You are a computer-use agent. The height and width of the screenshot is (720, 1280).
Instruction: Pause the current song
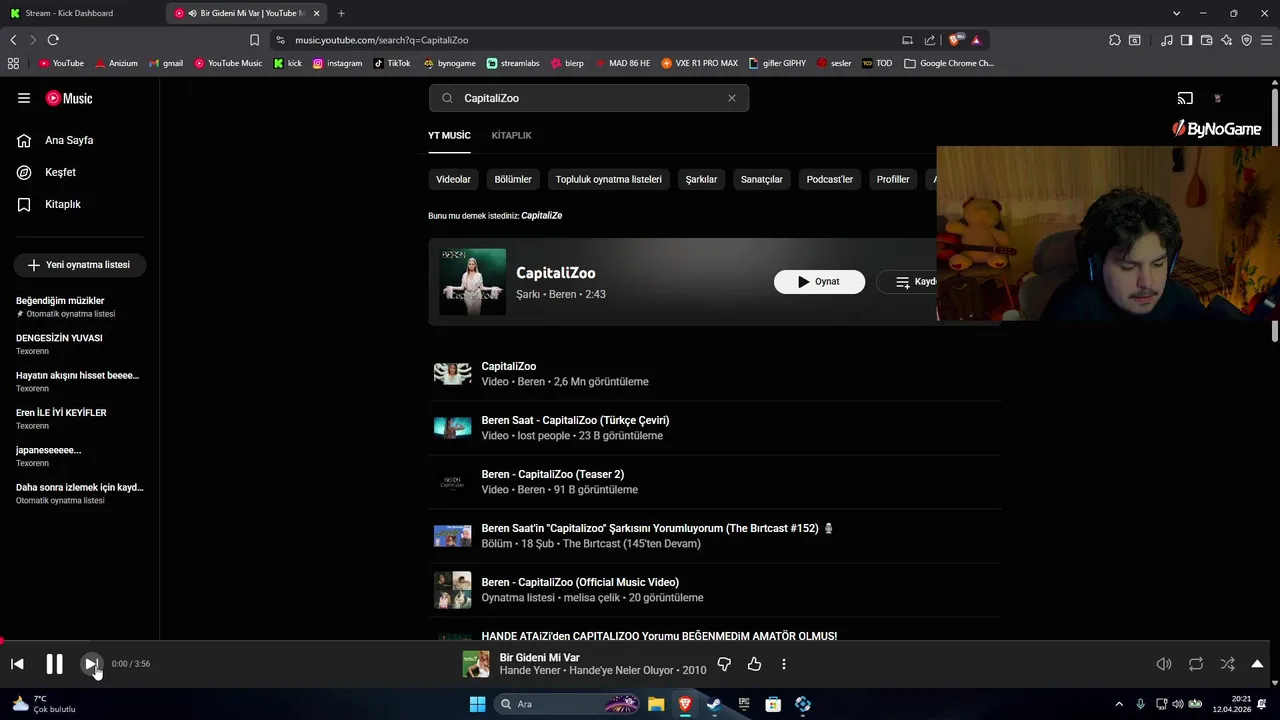[54, 664]
